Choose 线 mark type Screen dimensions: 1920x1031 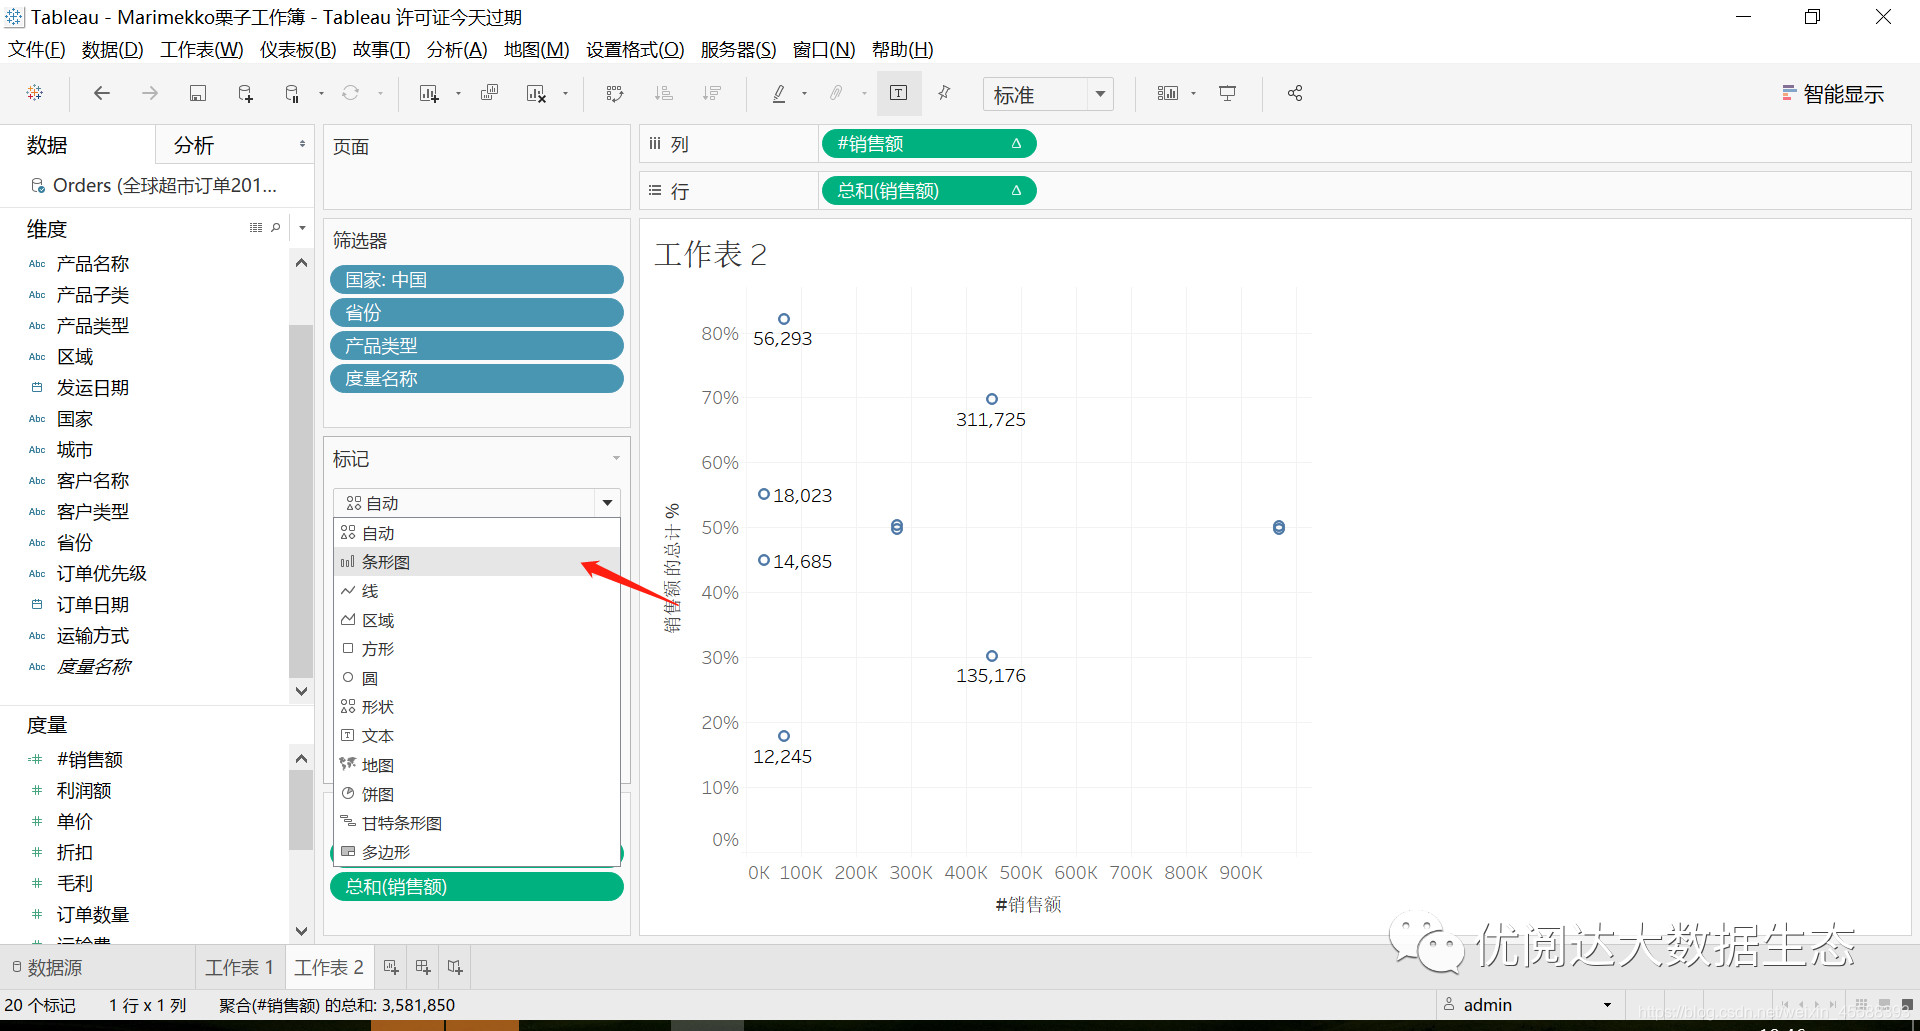click(x=477, y=591)
